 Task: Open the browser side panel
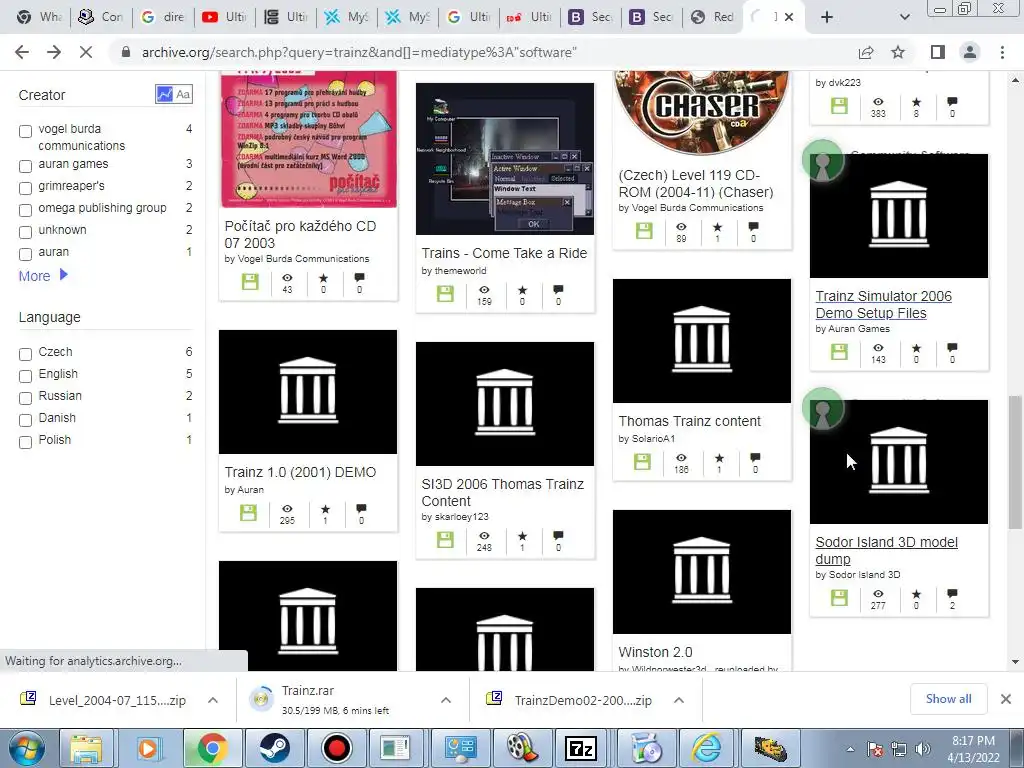click(938, 52)
